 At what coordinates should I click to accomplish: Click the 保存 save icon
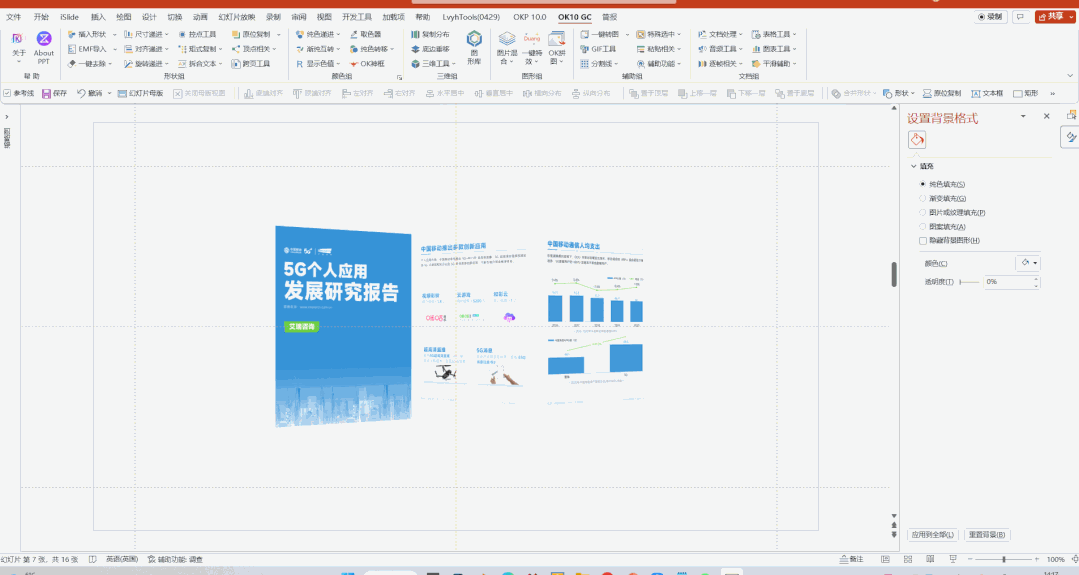tap(54, 93)
